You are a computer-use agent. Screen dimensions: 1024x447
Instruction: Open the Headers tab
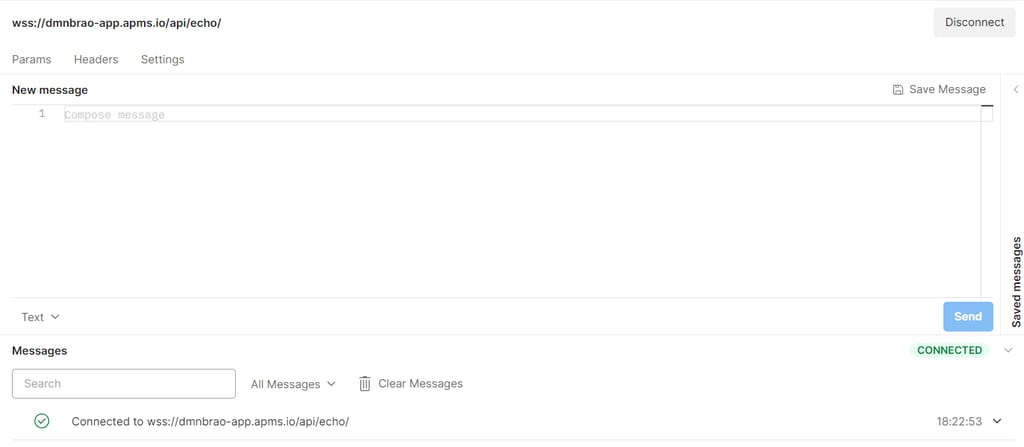[96, 60]
